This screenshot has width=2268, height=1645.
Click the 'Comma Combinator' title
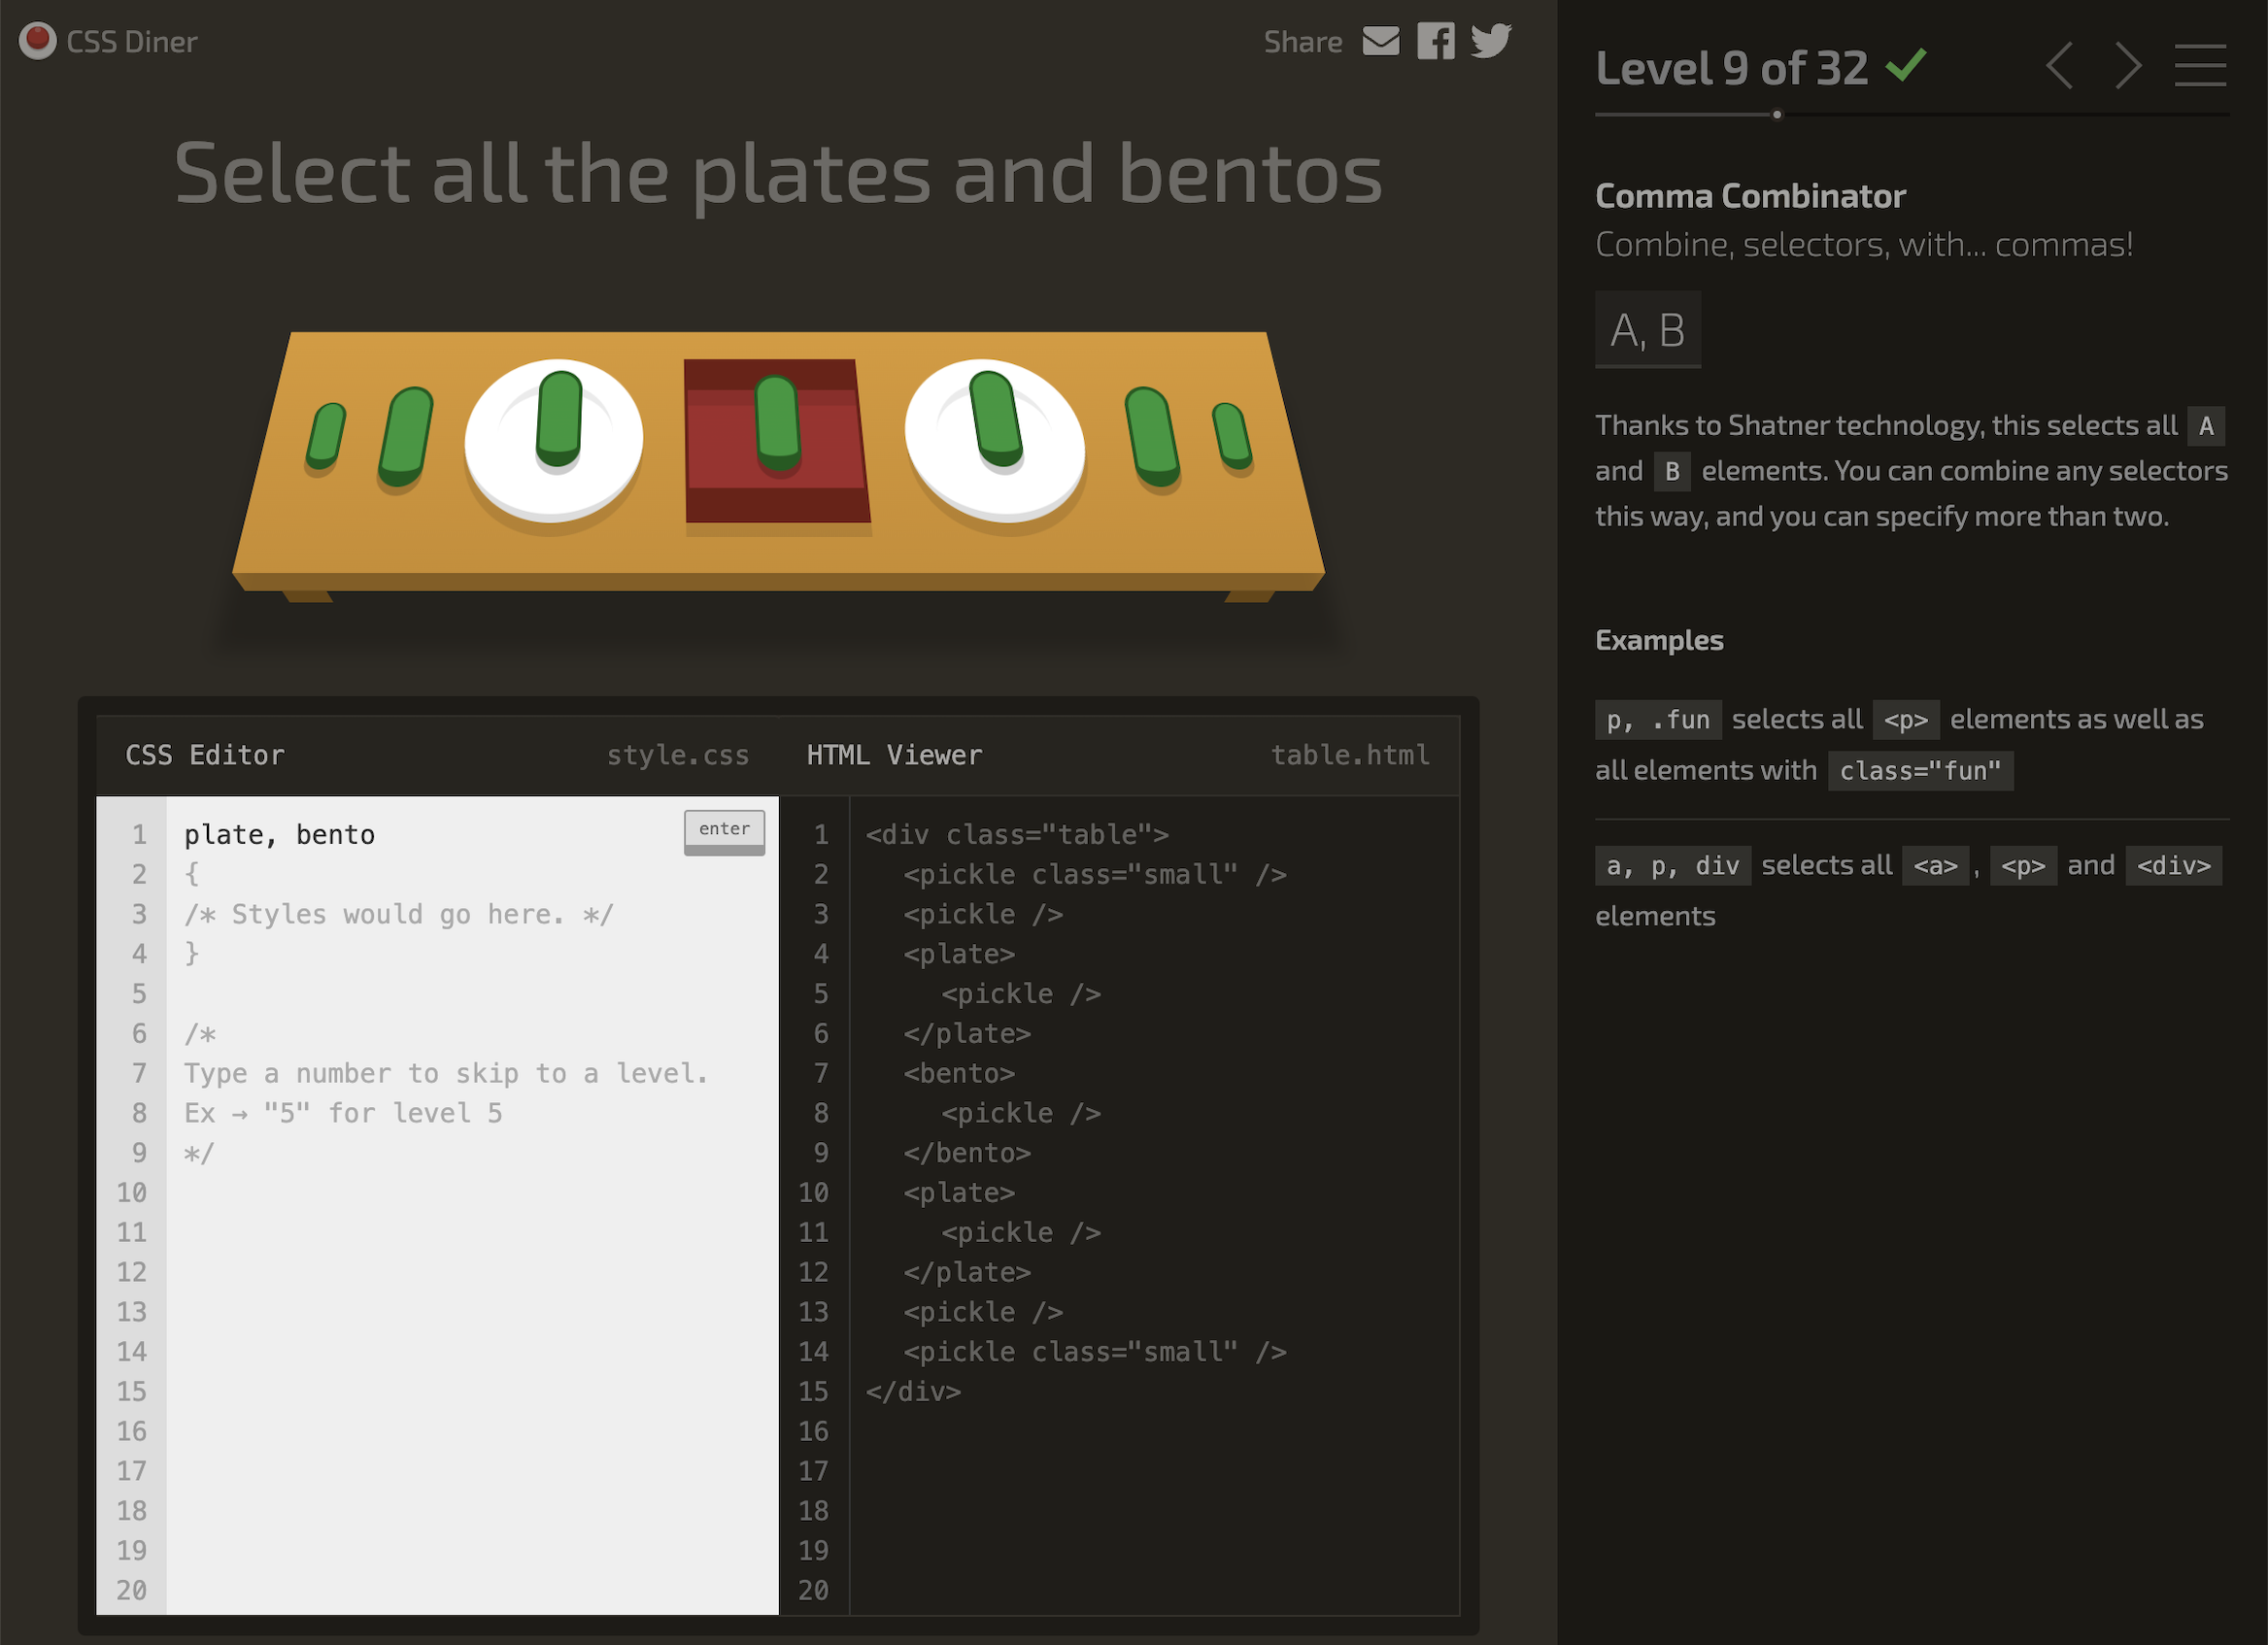click(1750, 196)
